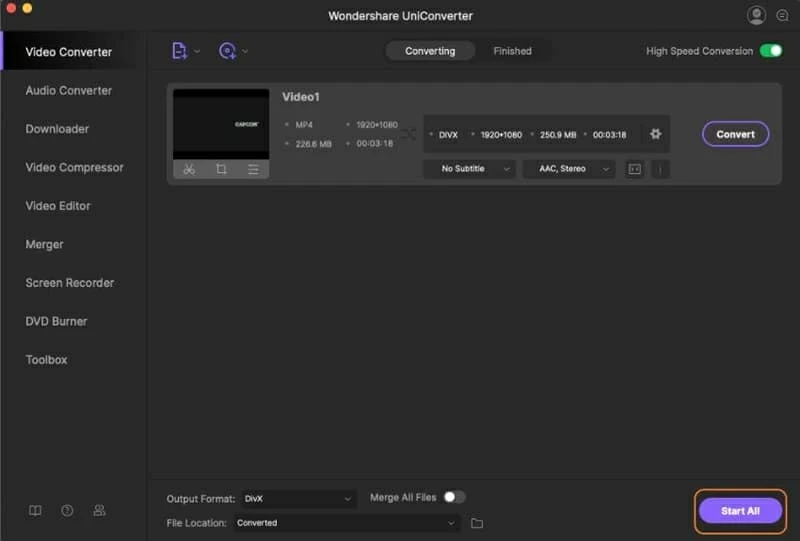Enable the Merge All Files toggle
The height and width of the screenshot is (541, 800).
pyautogui.click(x=454, y=497)
